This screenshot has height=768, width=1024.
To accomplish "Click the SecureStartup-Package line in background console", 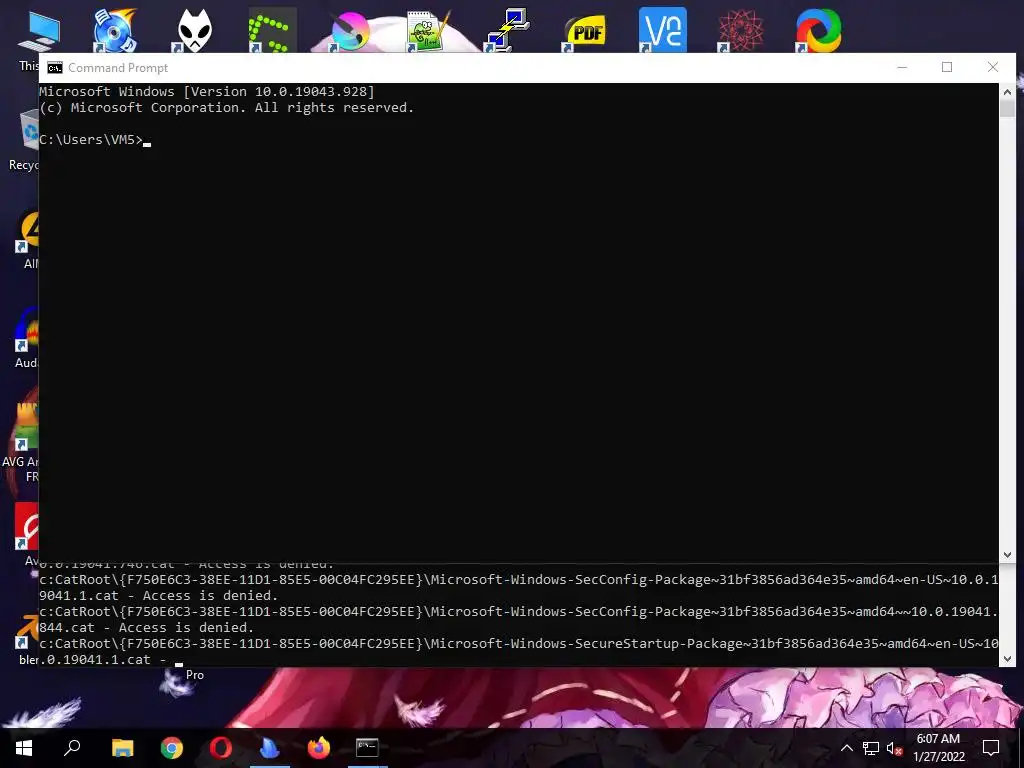I will [519, 643].
